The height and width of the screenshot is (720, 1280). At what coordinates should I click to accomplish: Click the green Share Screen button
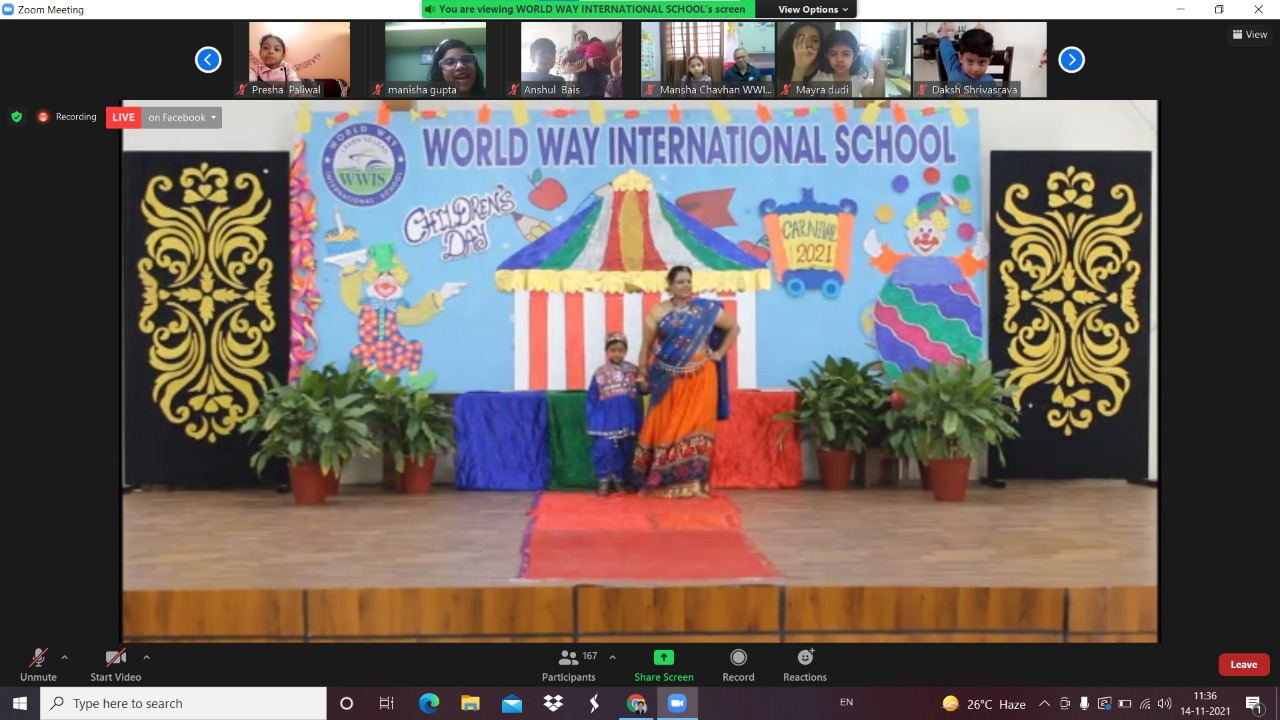[664, 664]
